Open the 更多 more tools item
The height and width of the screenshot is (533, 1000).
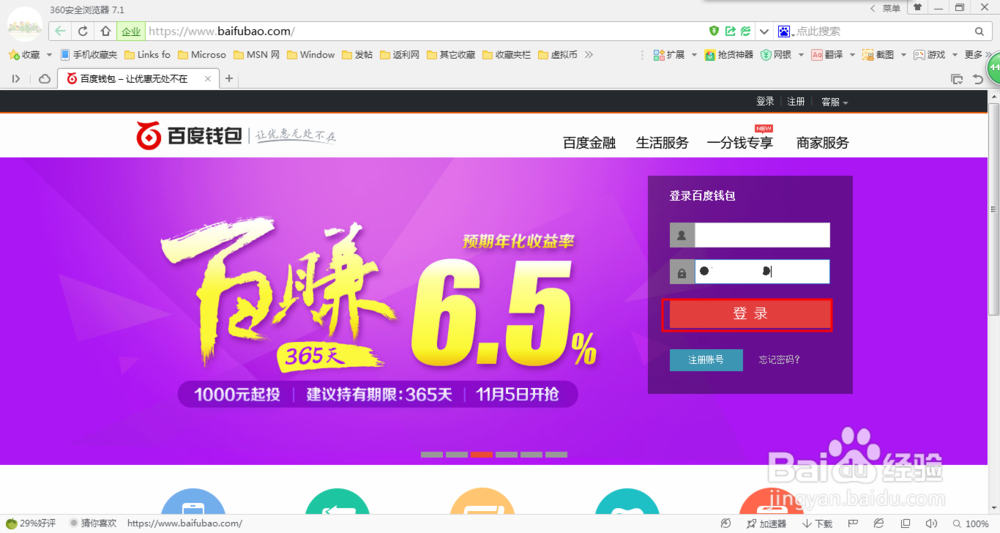(977, 55)
